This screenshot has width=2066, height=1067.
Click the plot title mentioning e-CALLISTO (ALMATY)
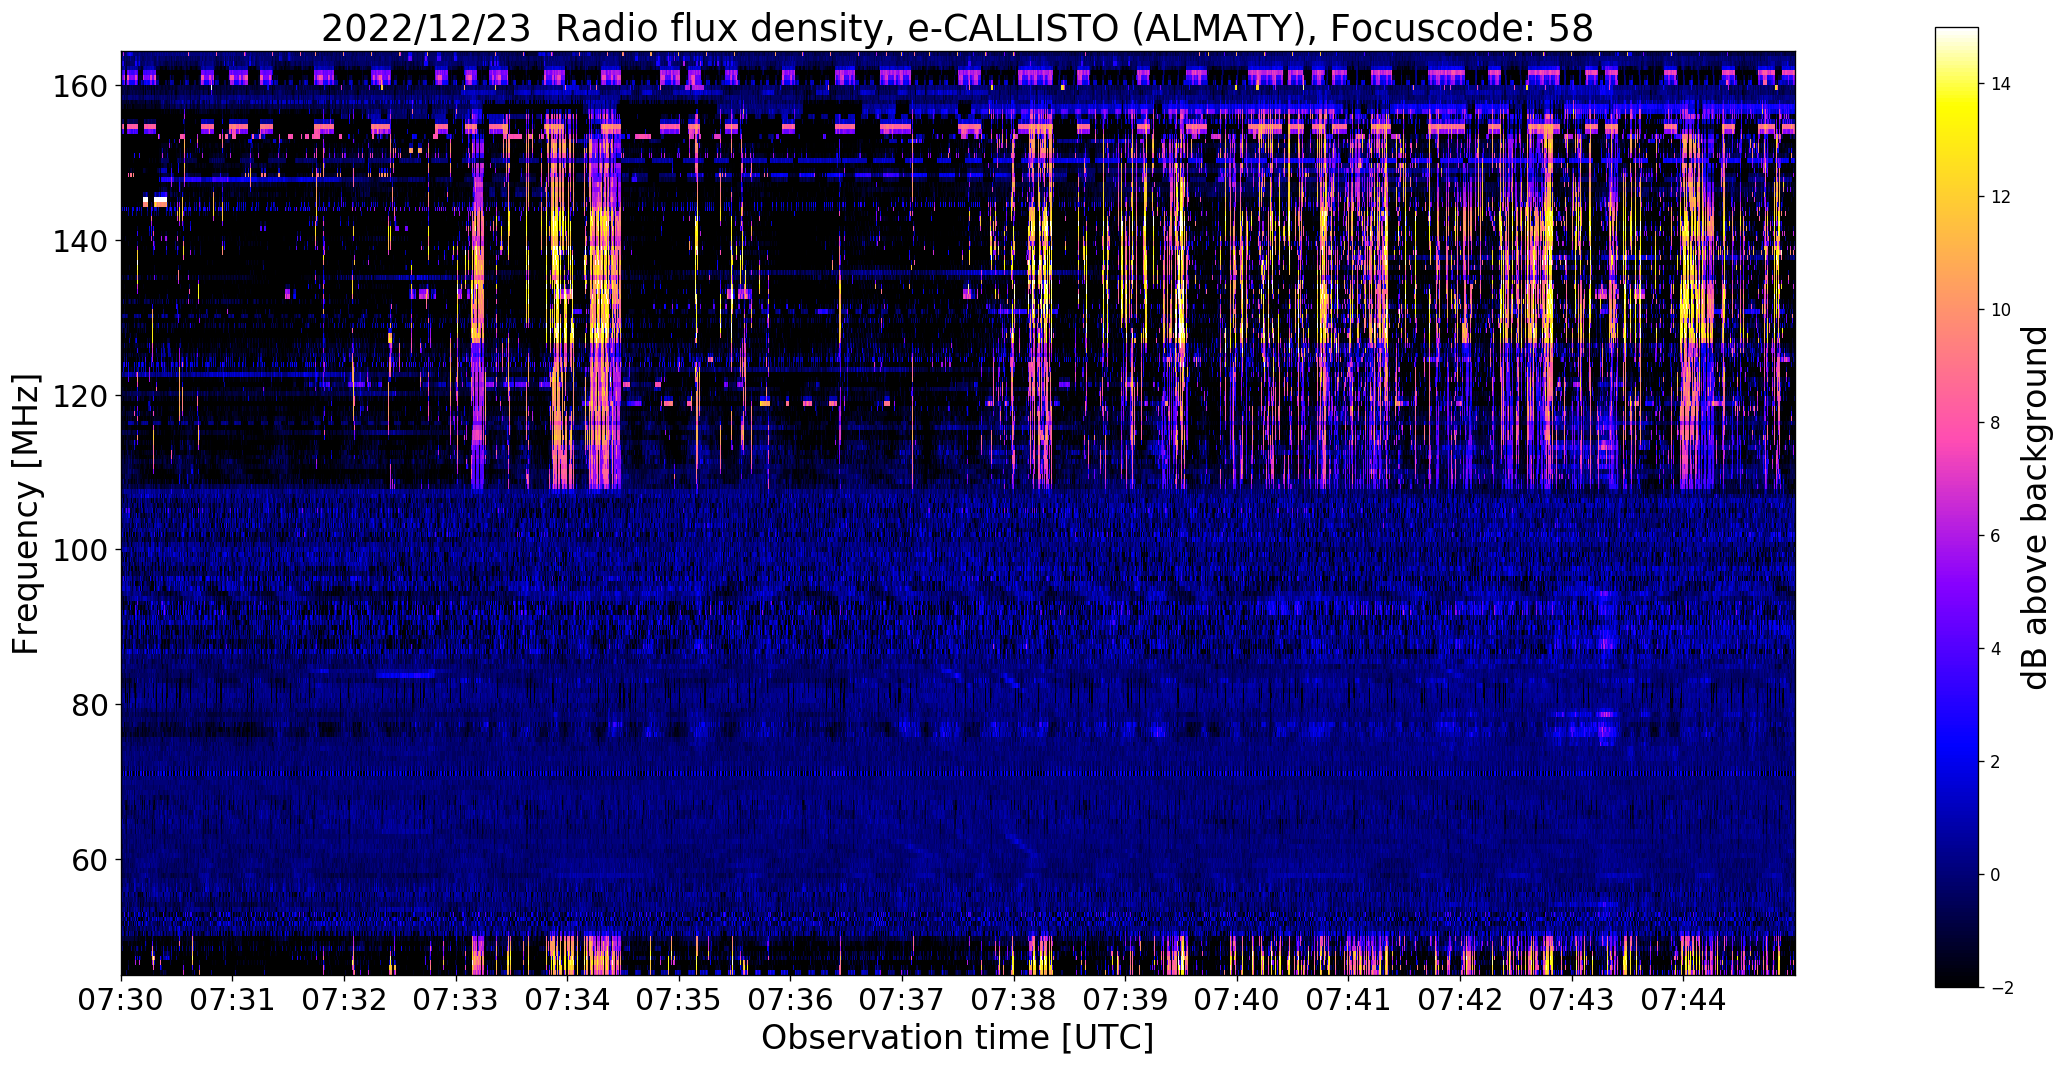pyautogui.click(x=957, y=28)
